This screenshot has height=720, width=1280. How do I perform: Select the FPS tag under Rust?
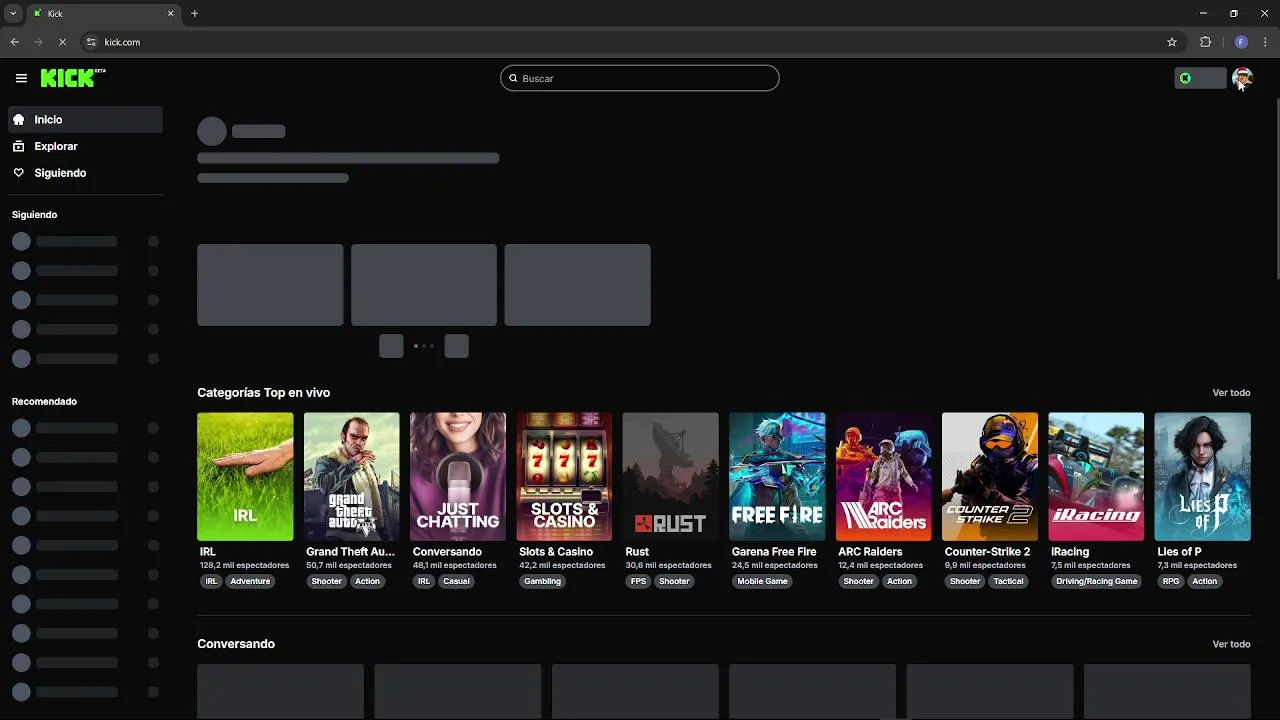coord(638,581)
